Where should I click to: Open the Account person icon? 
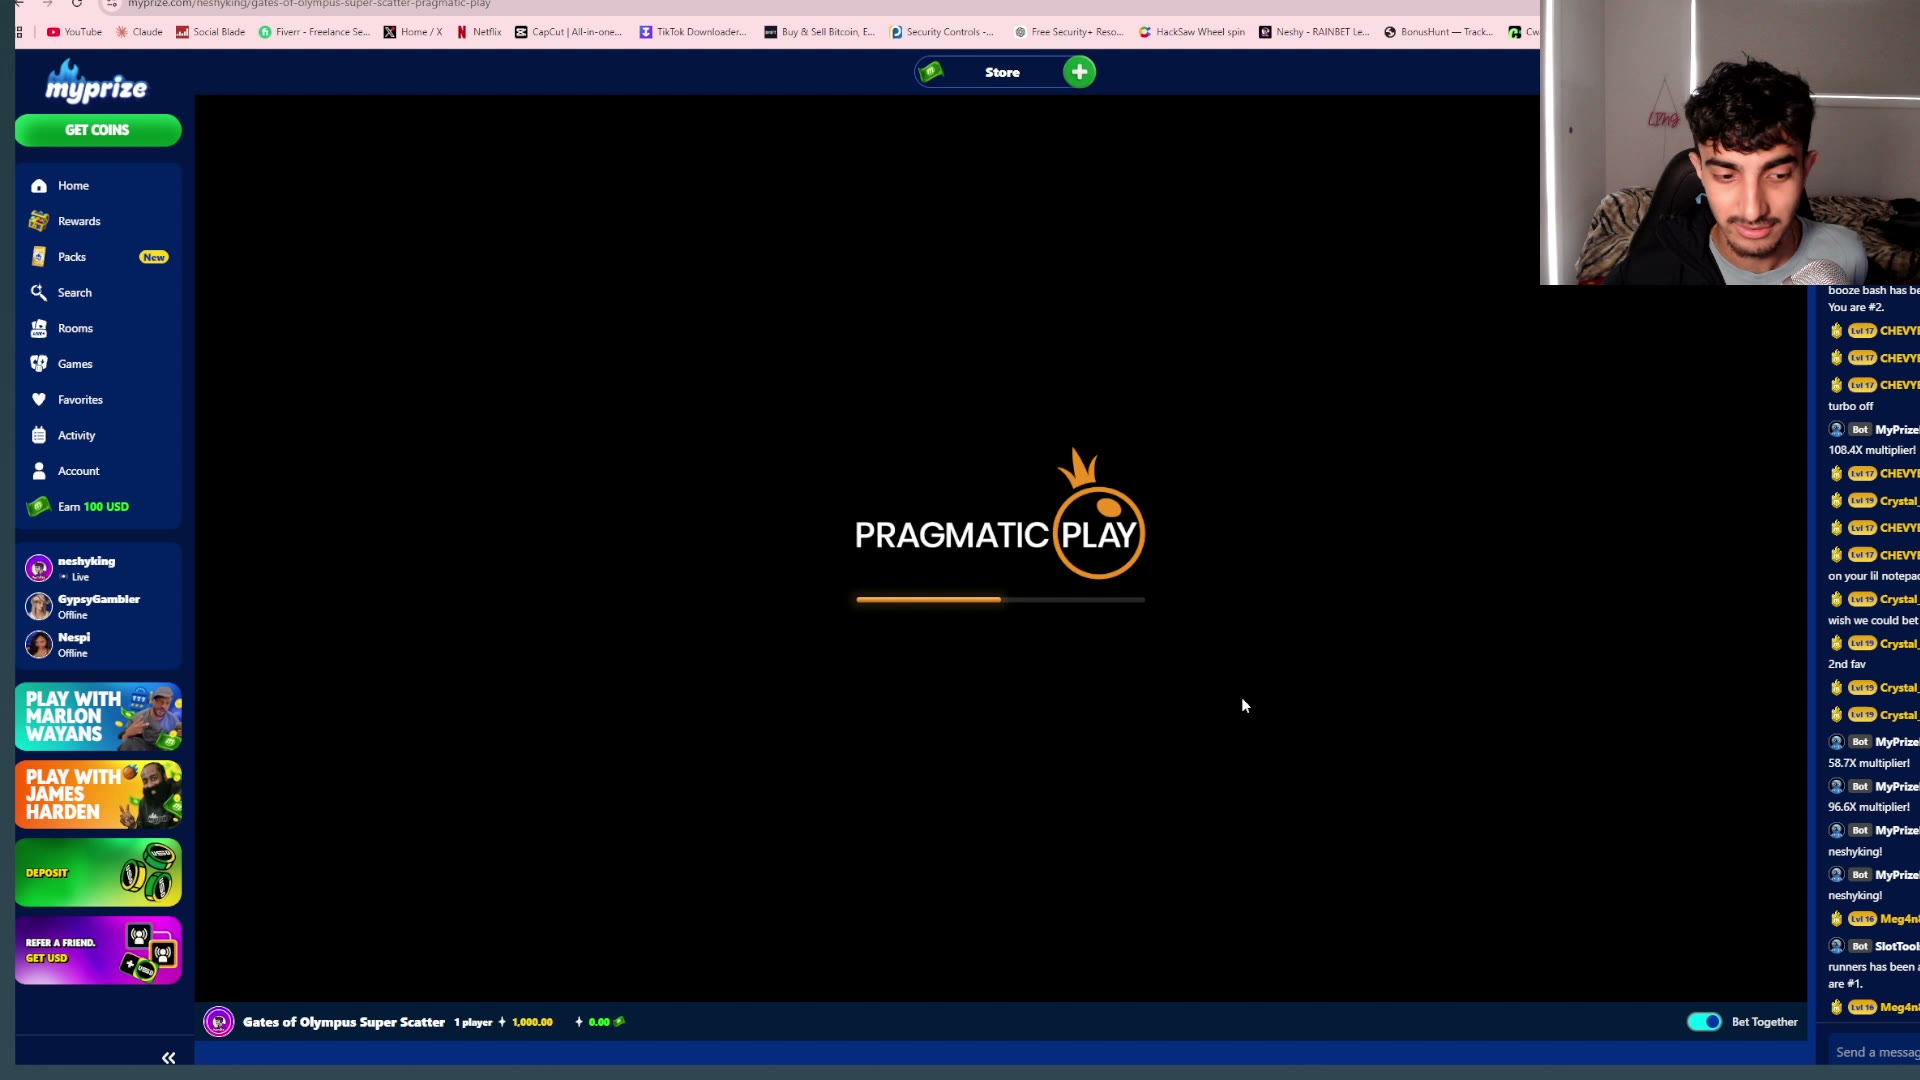tap(39, 471)
